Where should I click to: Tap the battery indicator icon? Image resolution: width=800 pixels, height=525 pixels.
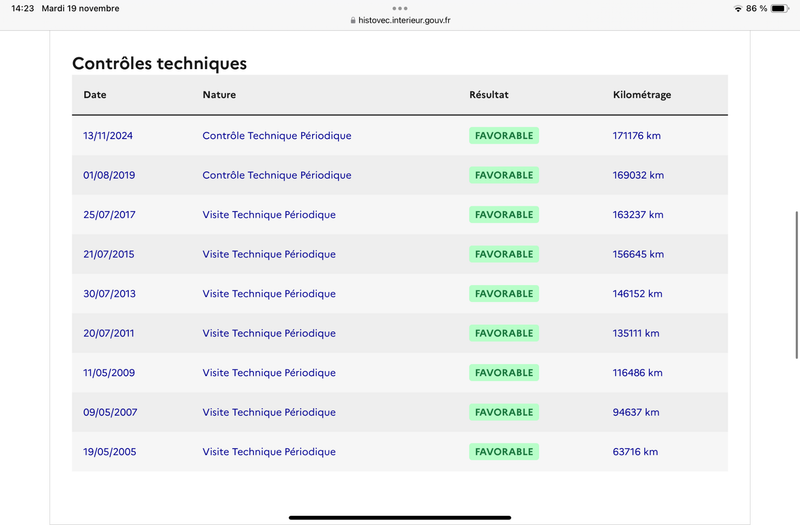[x=780, y=9]
